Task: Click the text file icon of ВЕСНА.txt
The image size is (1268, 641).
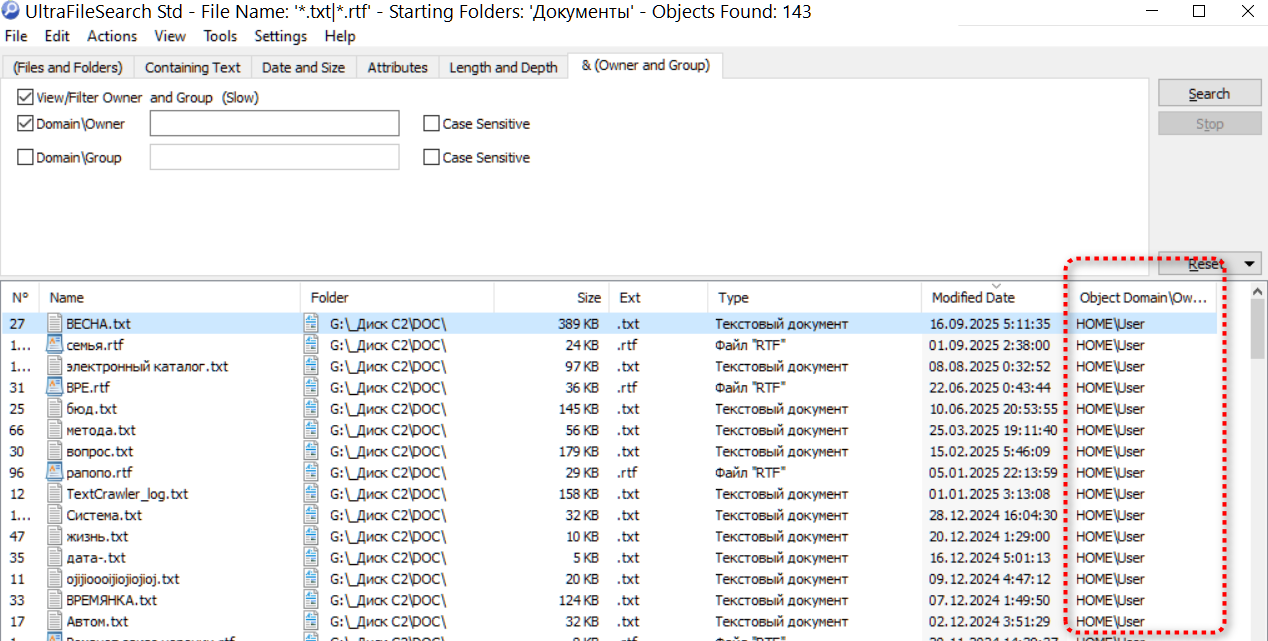Action: coord(55,324)
